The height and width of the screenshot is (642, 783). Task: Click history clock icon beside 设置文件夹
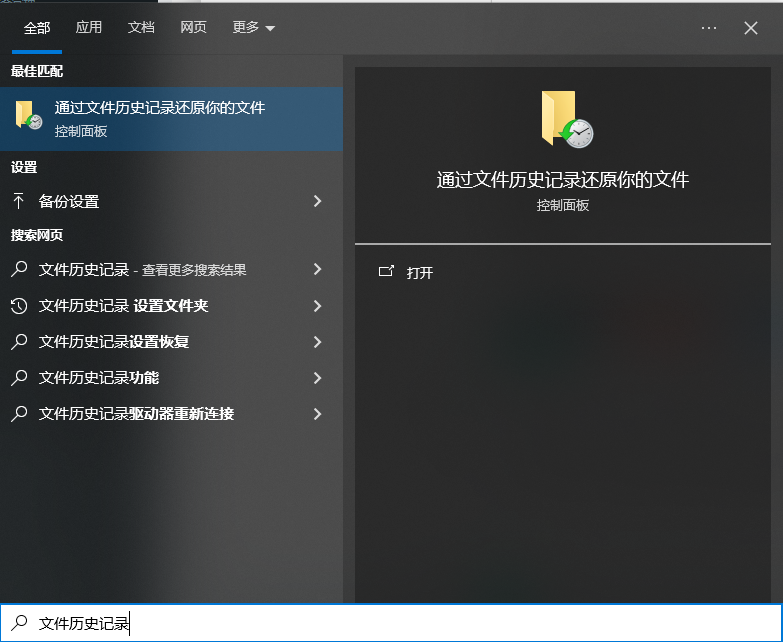tap(19, 306)
